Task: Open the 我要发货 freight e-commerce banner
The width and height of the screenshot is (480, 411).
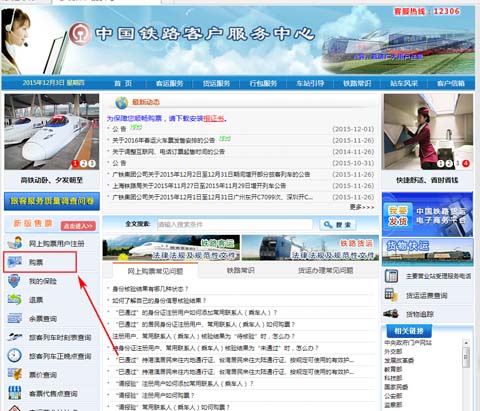Action: tap(427, 214)
